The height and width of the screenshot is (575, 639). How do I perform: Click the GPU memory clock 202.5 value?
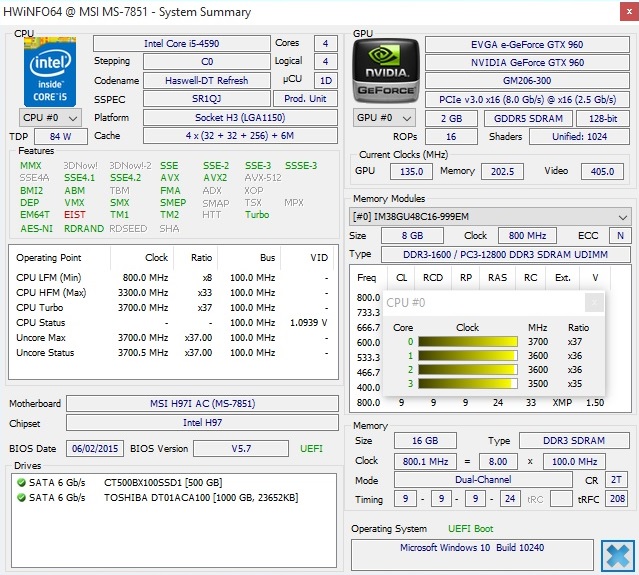502,171
